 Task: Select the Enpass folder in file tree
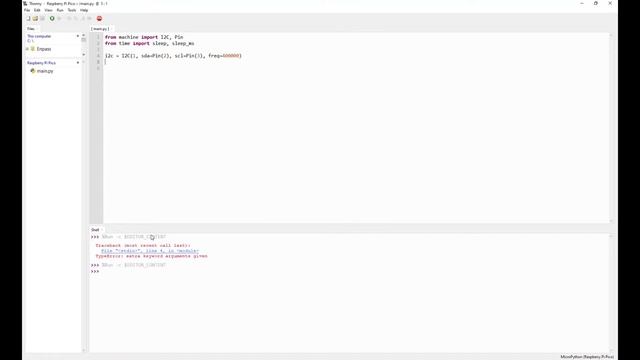click(x=44, y=49)
